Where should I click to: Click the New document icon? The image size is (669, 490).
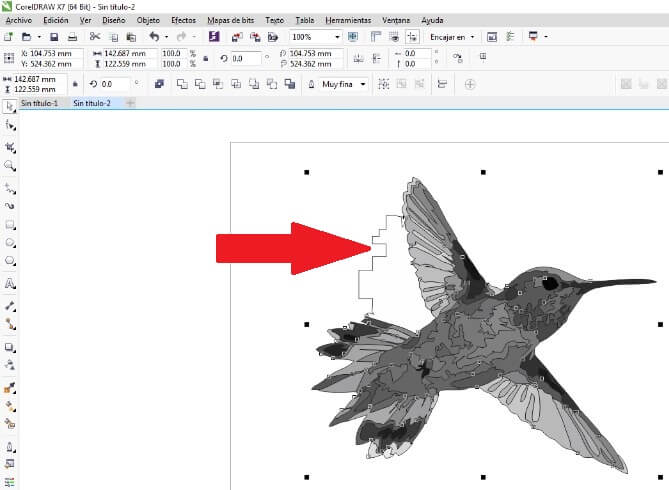[x=8, y=37]
